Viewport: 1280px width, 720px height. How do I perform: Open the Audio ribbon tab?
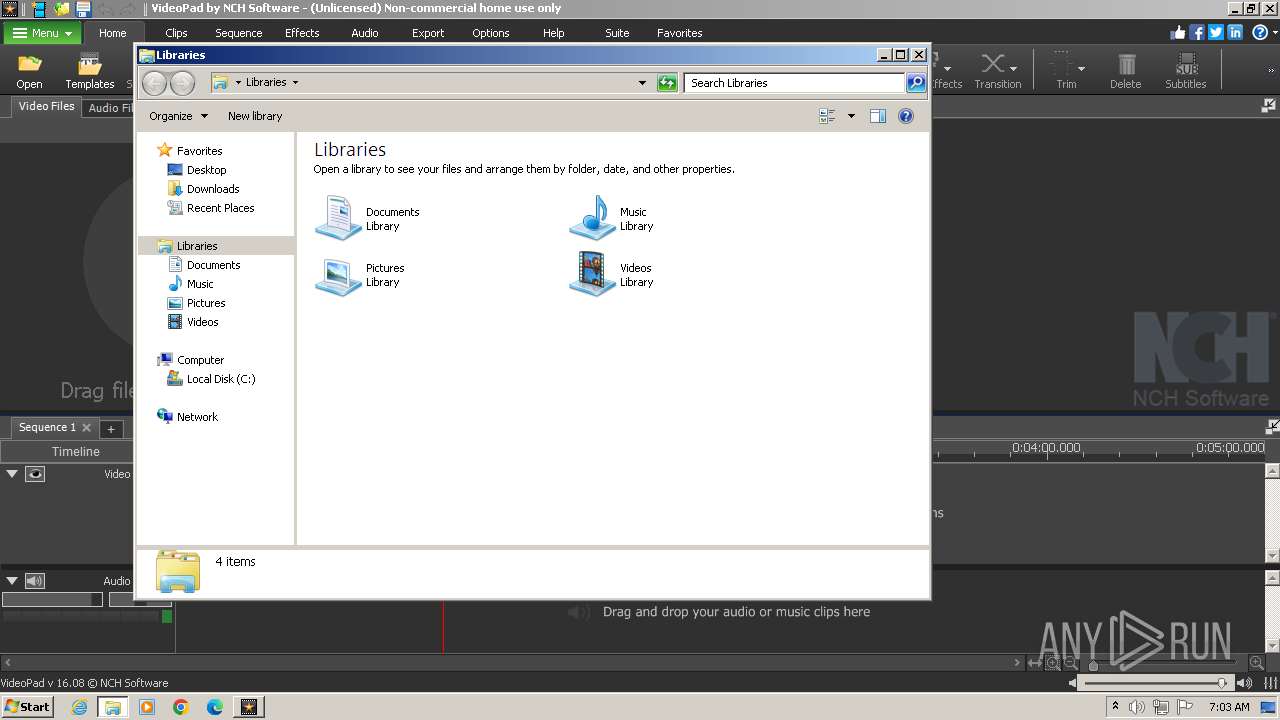[x=365, y=33]
